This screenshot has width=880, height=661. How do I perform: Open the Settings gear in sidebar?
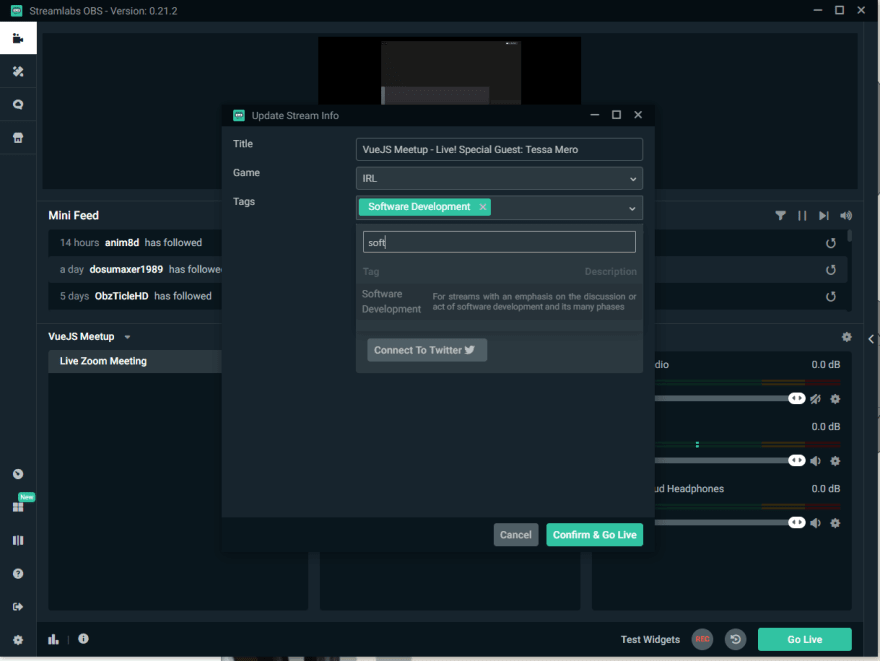tap(18, 640)
